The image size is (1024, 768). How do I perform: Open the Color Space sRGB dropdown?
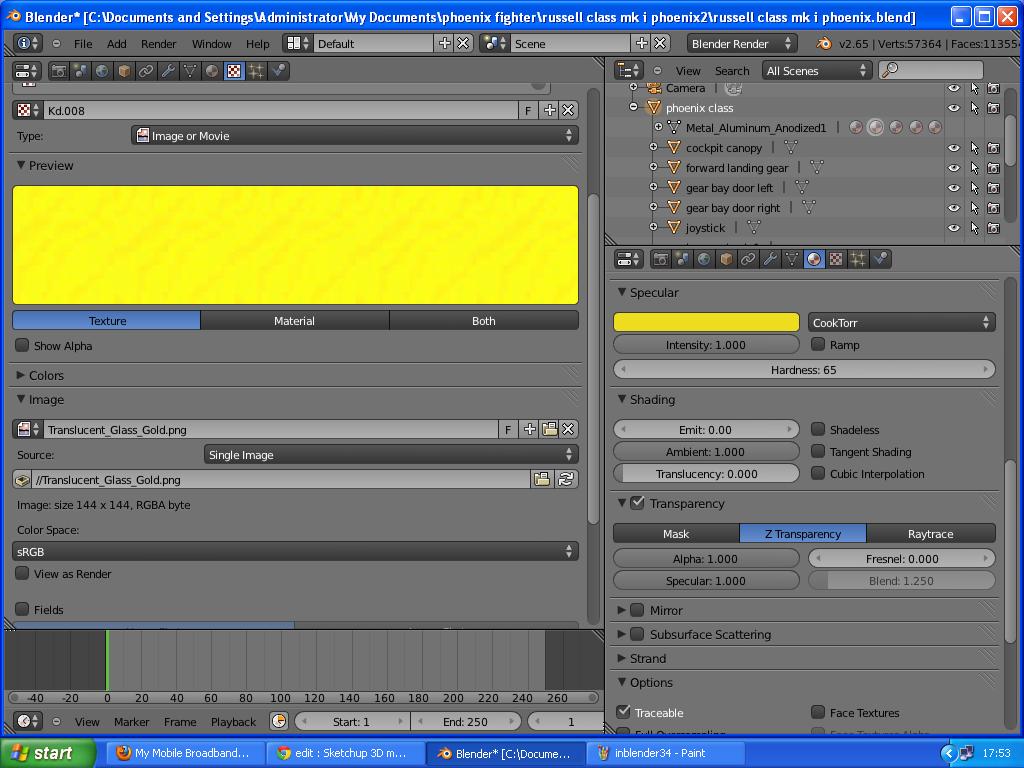click(x=295, y=550)
